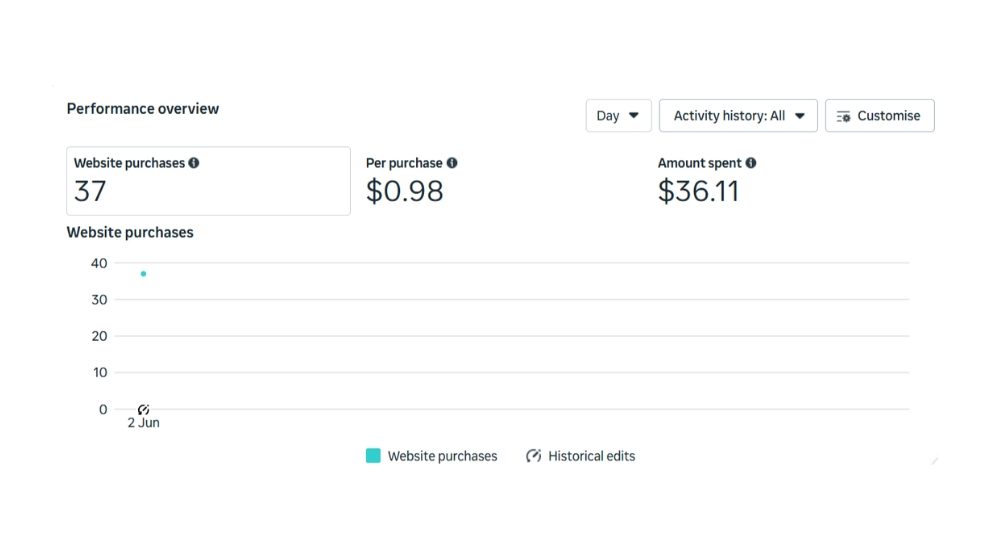Open the Activity history: All dropdown
Image resolution: width=1000 pixels, height=550 pixels.
[x=738, y=115]
